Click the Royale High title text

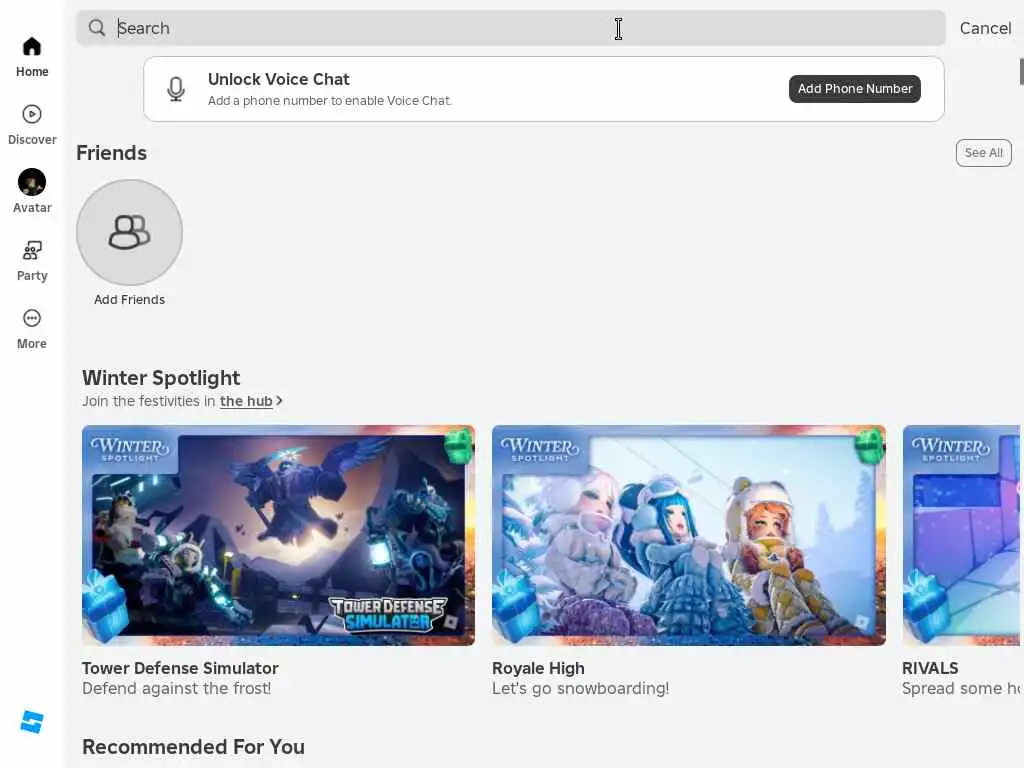point(538,668)
